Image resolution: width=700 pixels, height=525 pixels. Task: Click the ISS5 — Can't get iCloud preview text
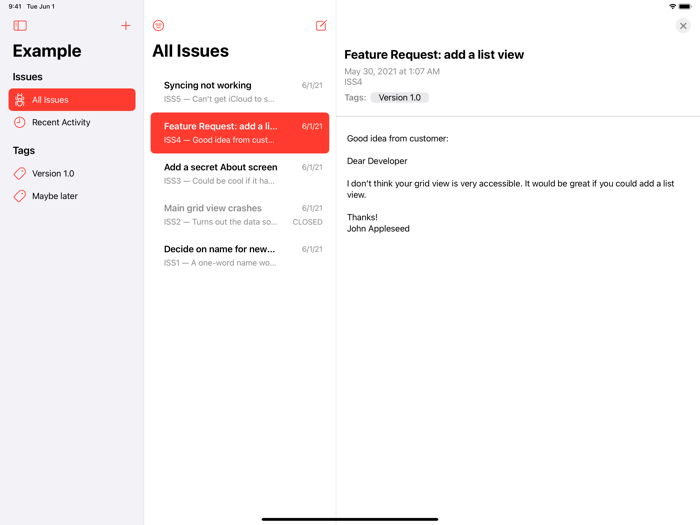[x=219, y=99]
